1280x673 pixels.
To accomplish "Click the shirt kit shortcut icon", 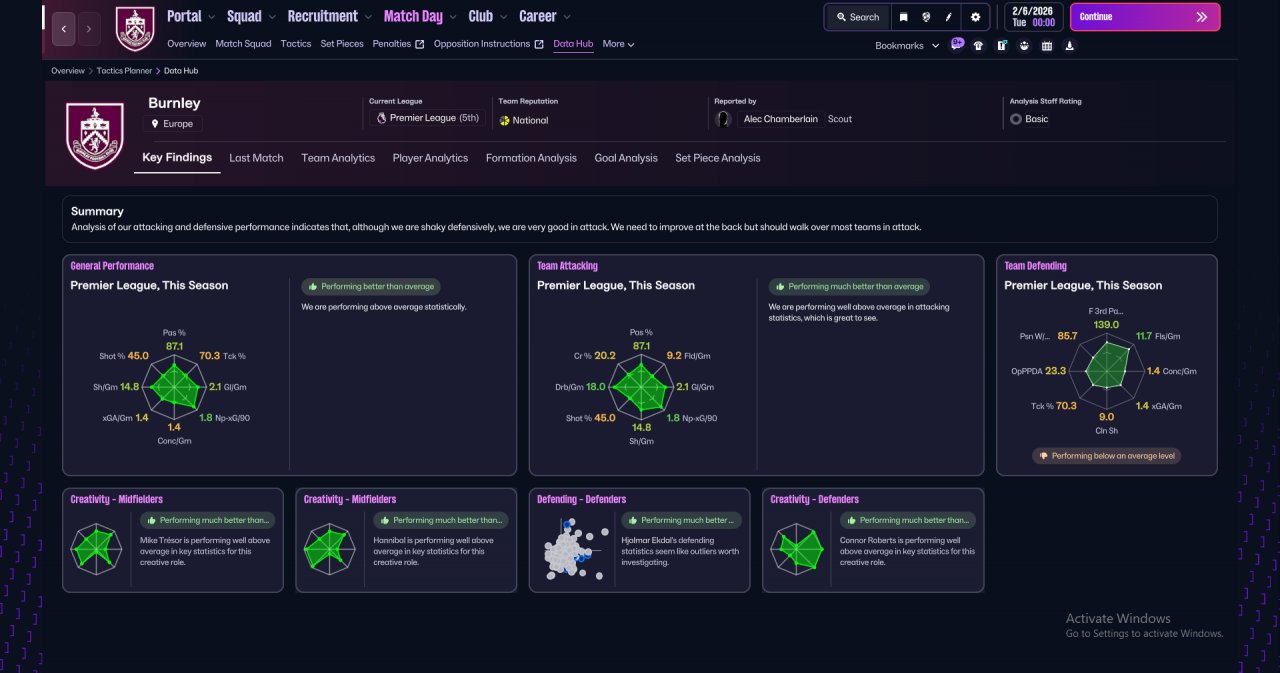I will [978, 45].
